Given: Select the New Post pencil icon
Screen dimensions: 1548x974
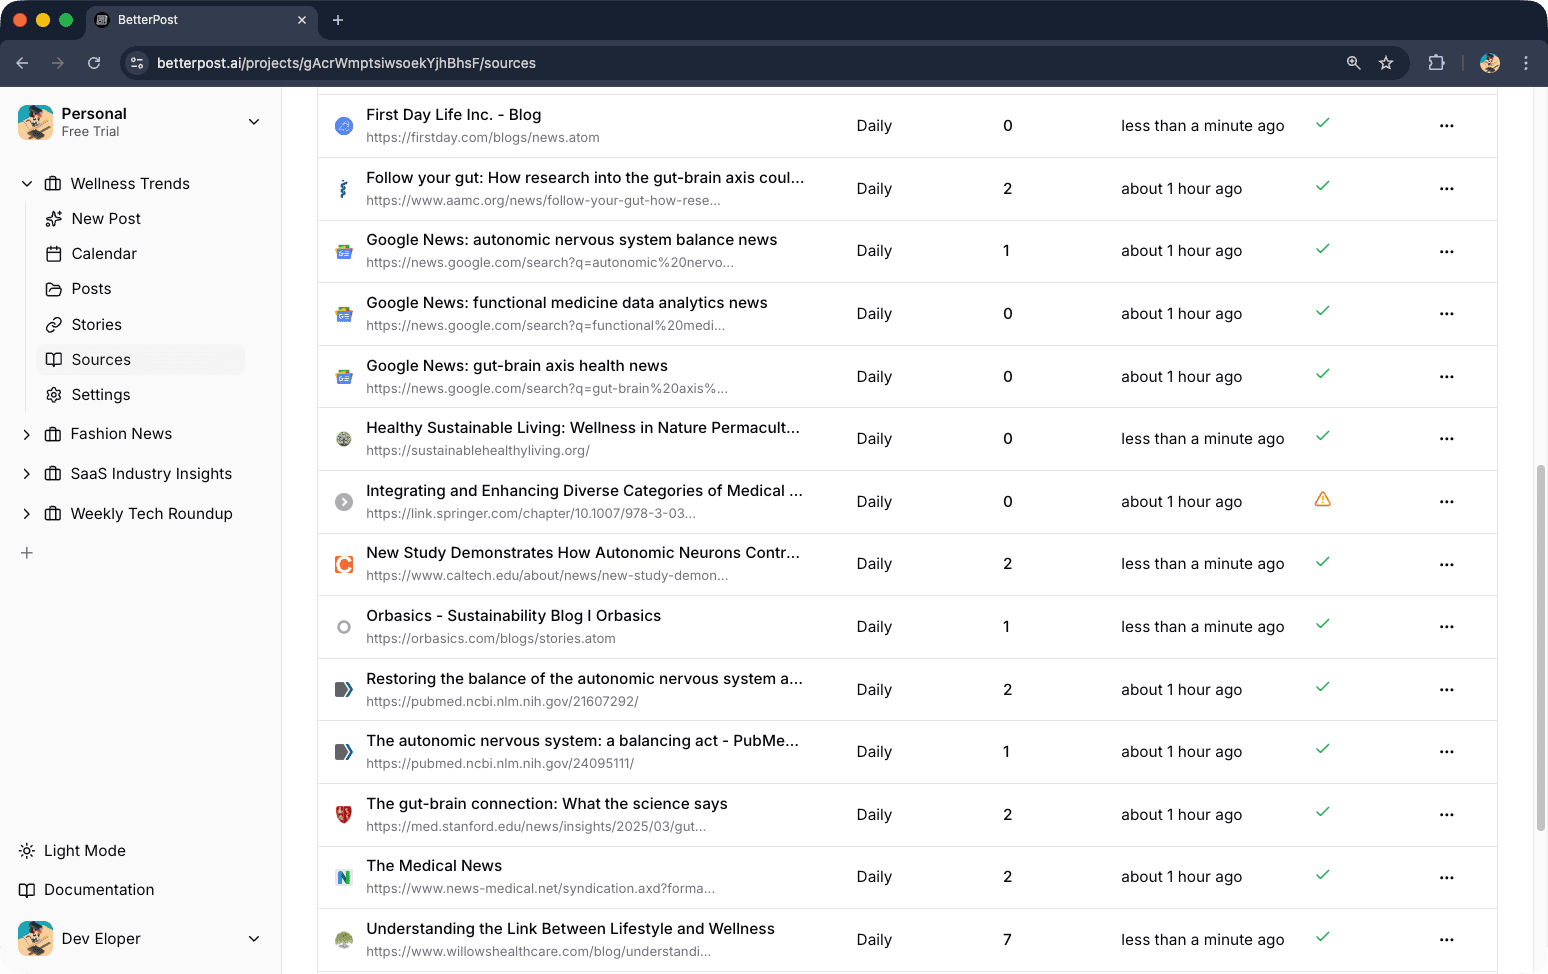Looking at the screenshot, I should coord(53,218).
